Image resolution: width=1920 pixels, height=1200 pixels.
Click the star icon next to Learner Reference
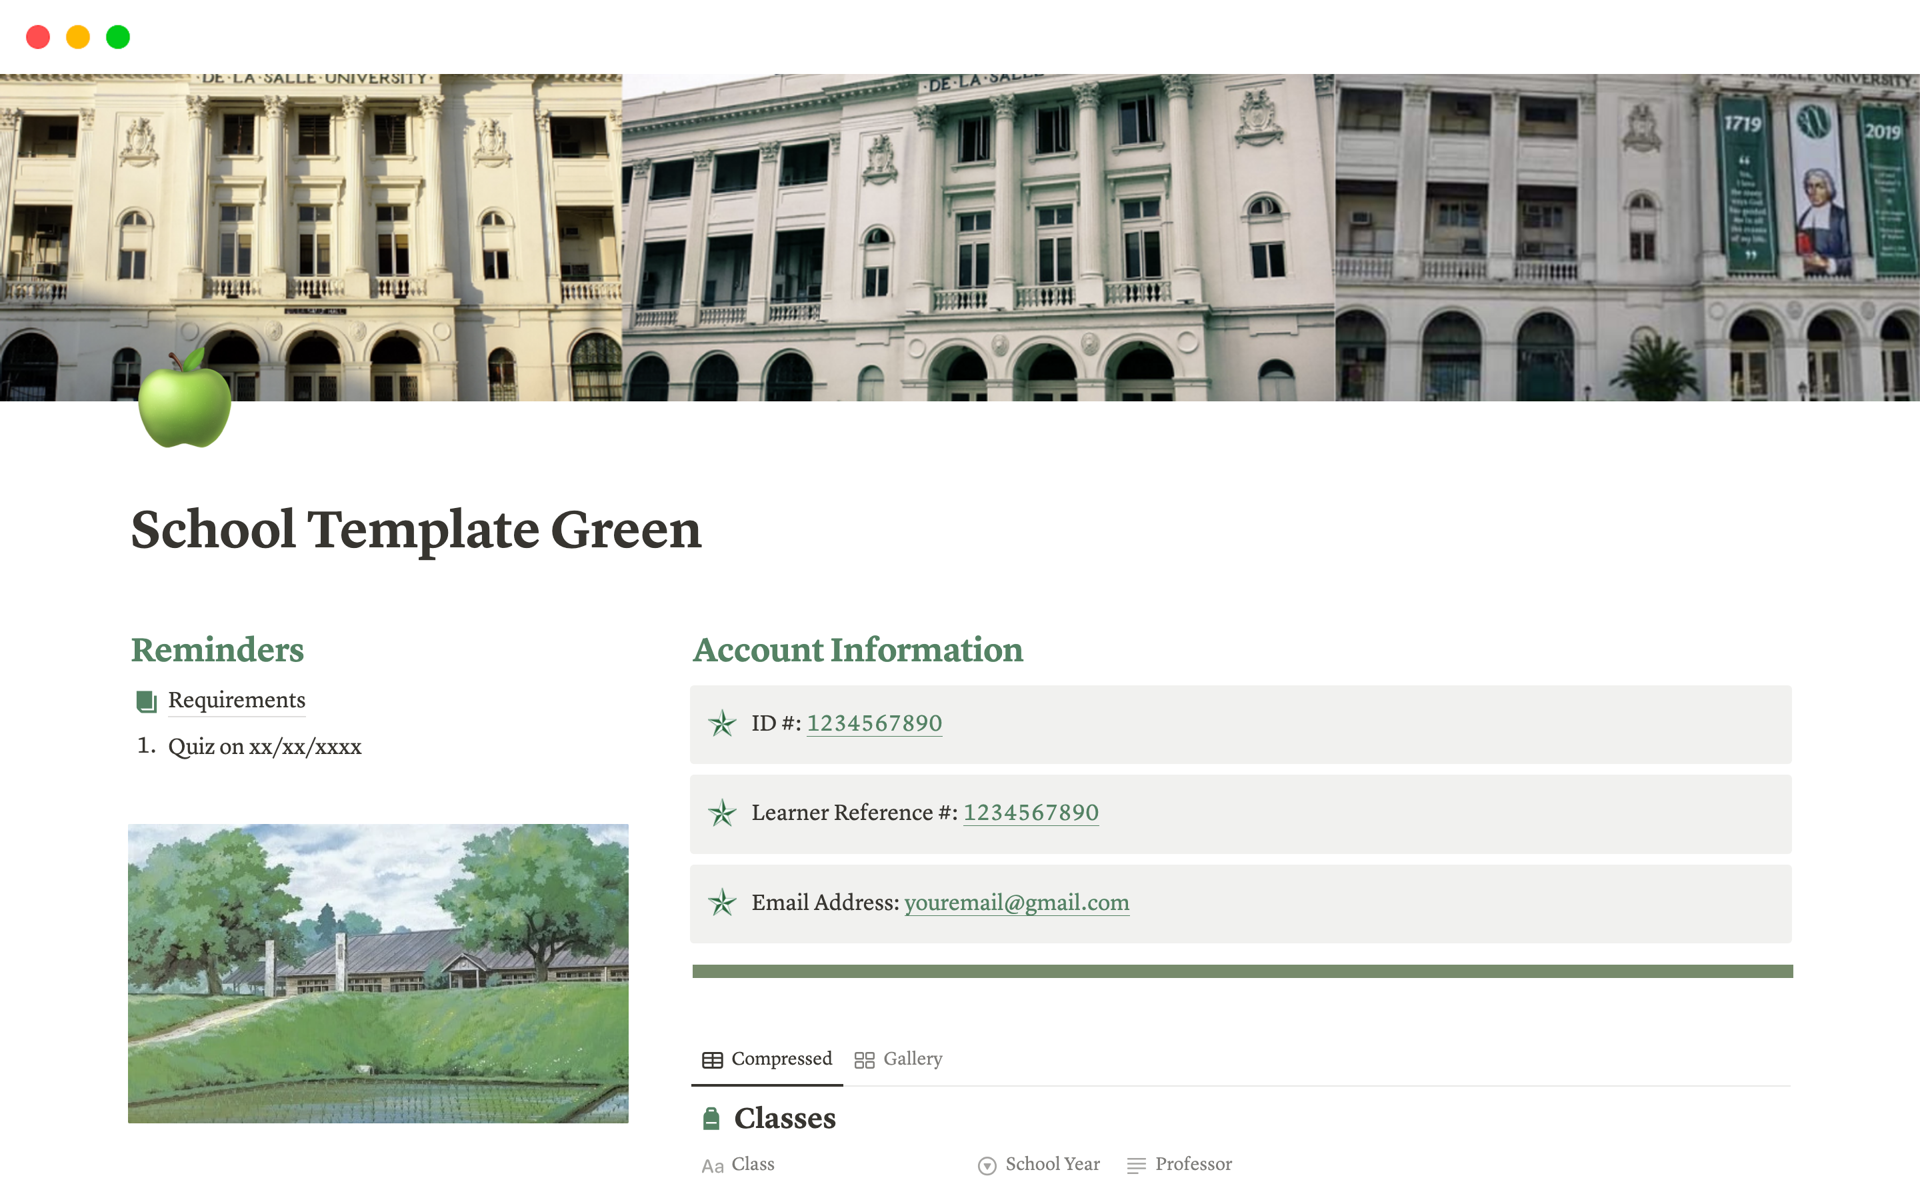tap(724, 813)
